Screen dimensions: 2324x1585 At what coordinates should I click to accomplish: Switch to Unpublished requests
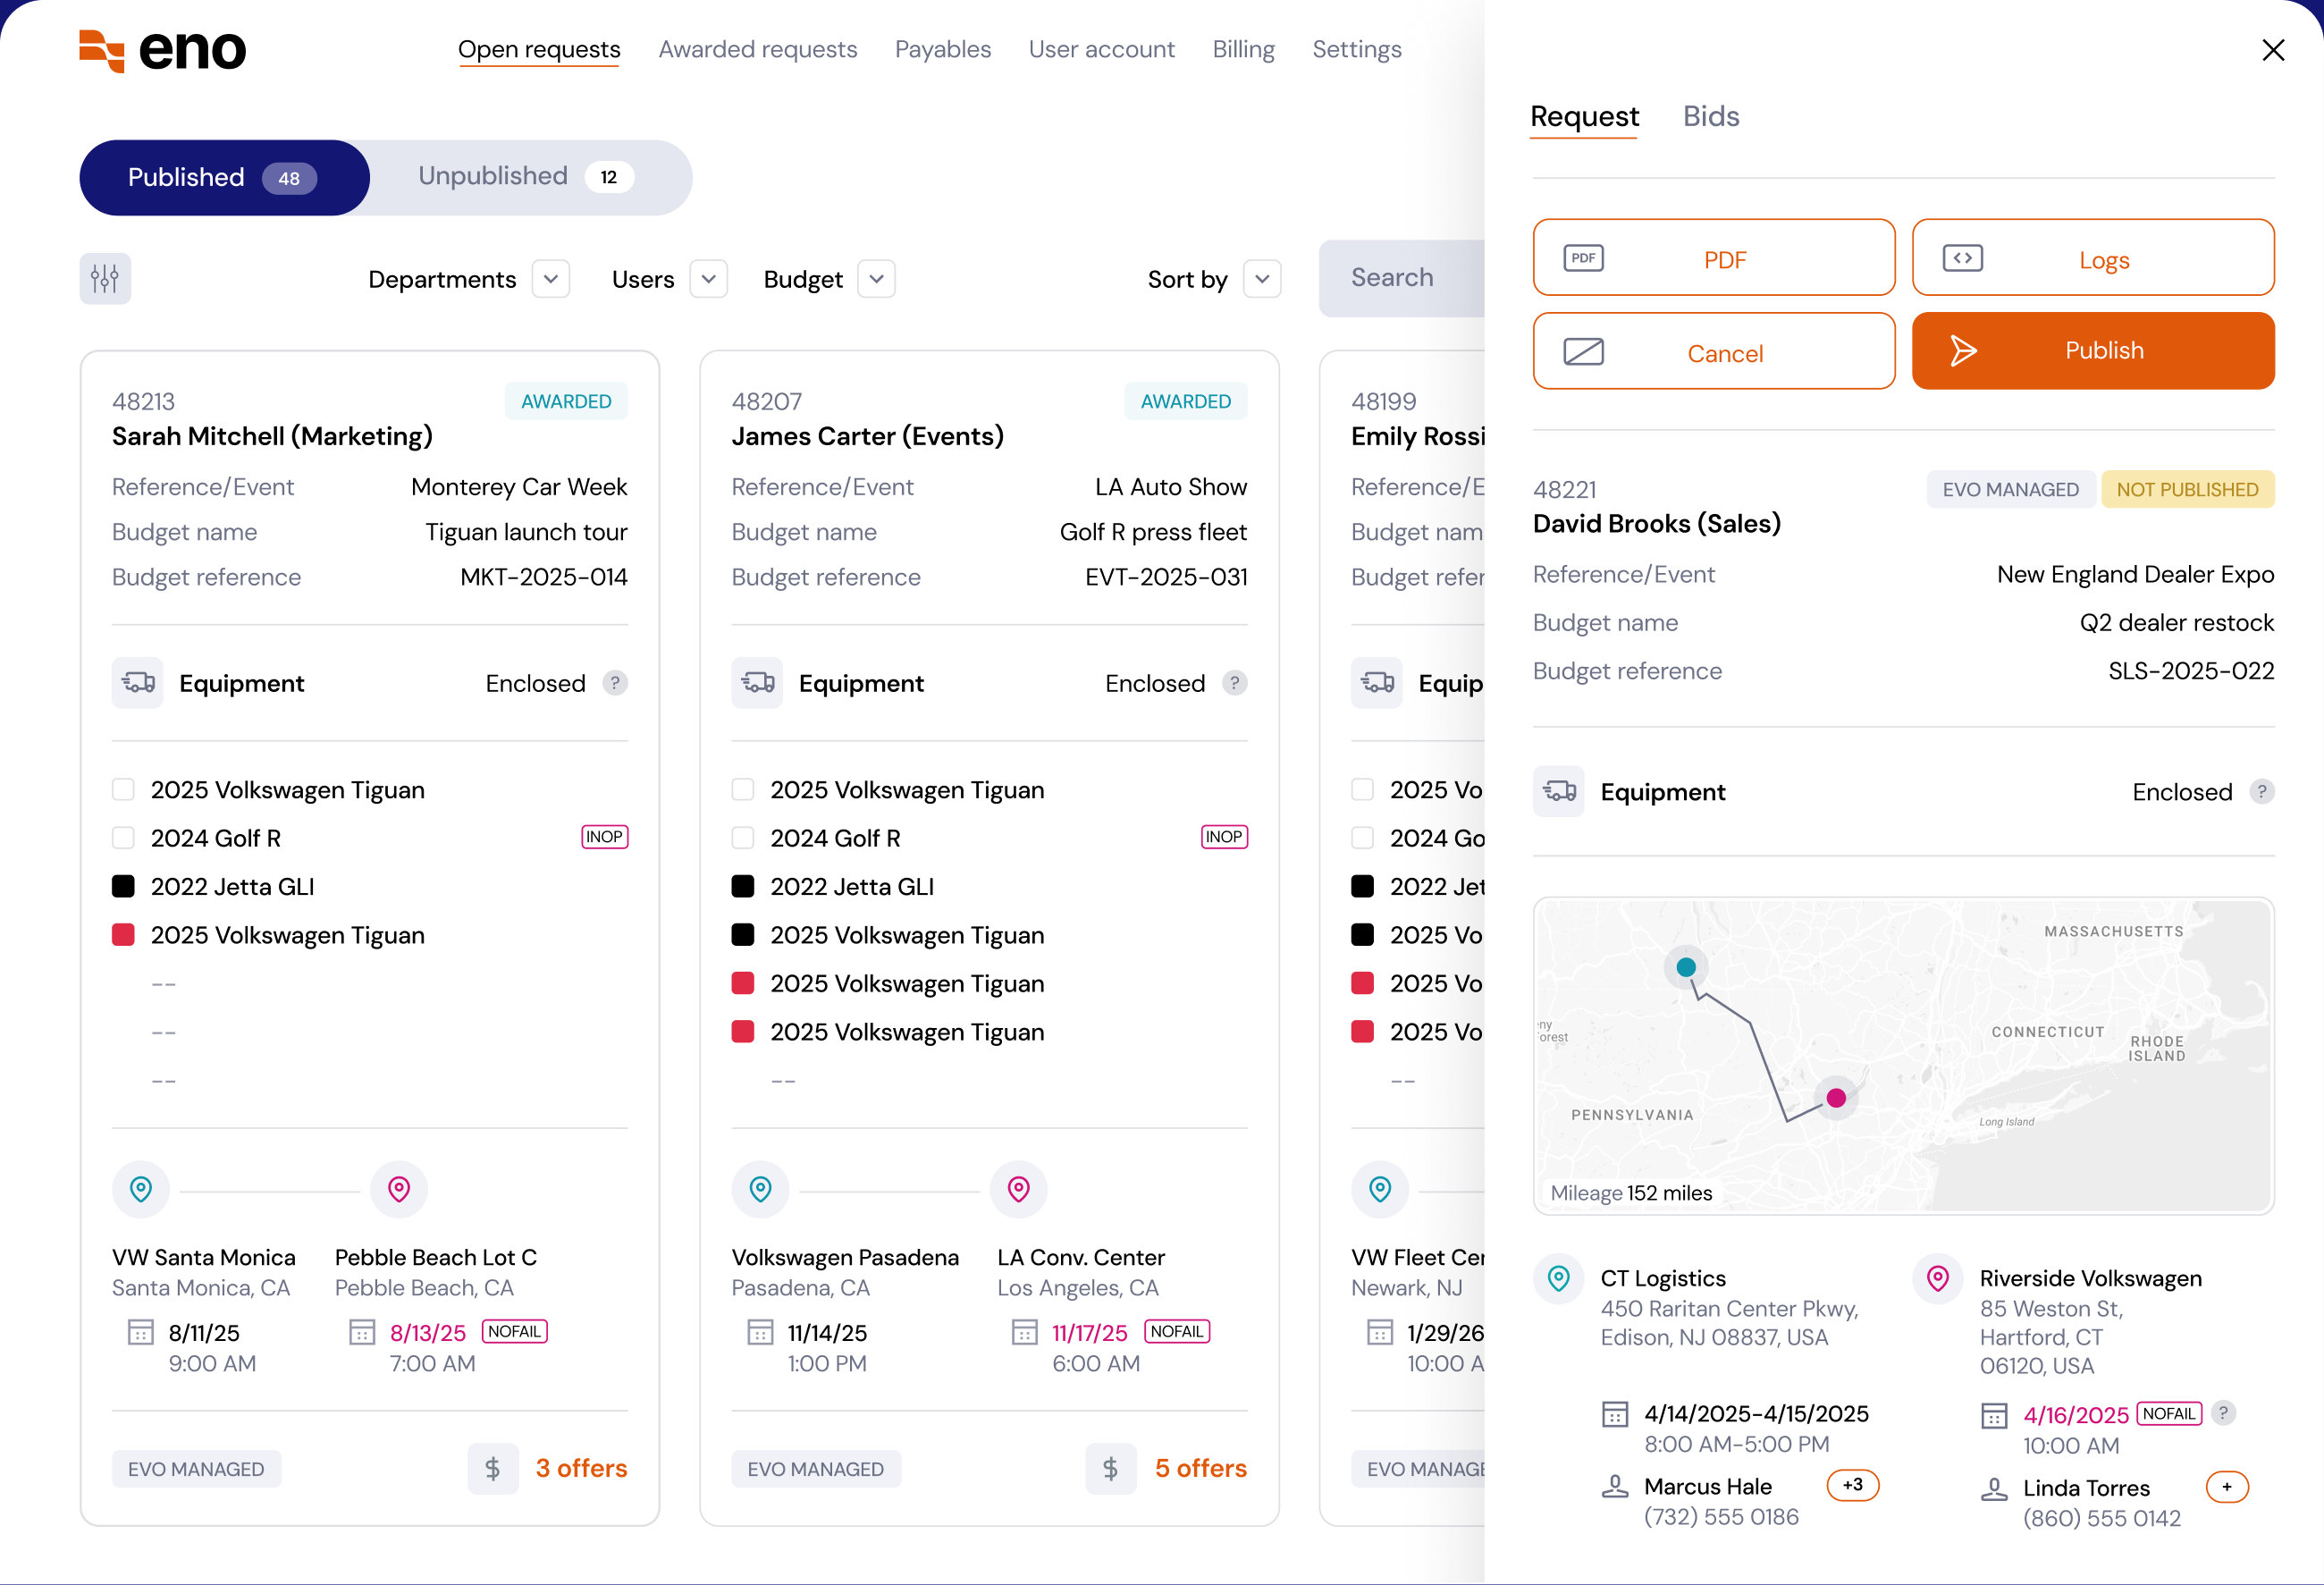[x=526, y=177]
